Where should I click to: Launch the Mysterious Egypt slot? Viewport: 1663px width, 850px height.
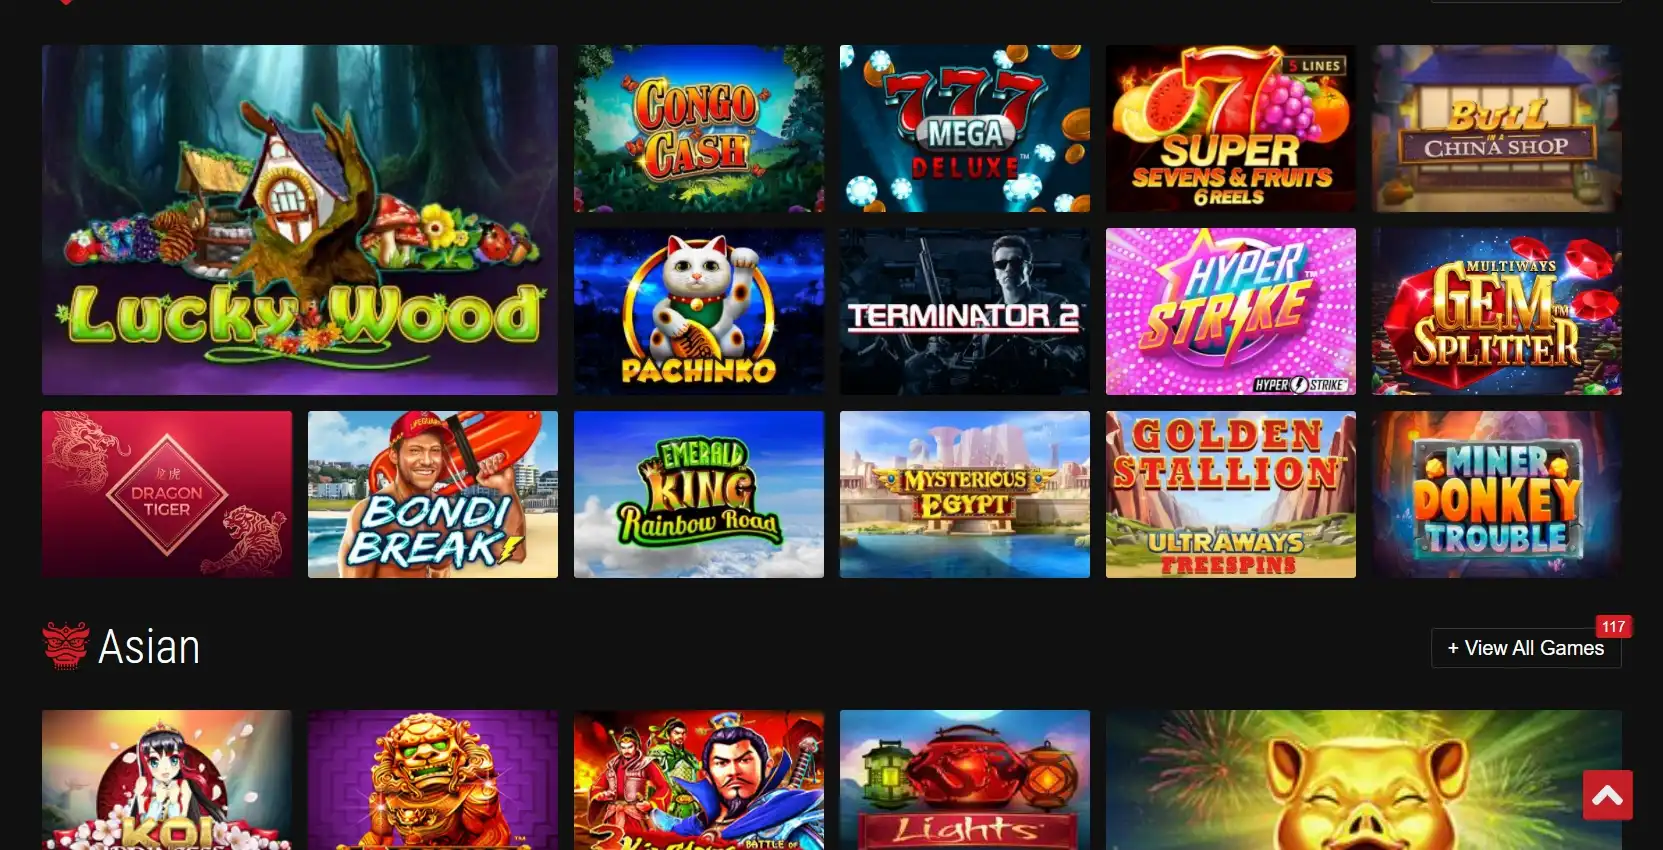[965, 494]
